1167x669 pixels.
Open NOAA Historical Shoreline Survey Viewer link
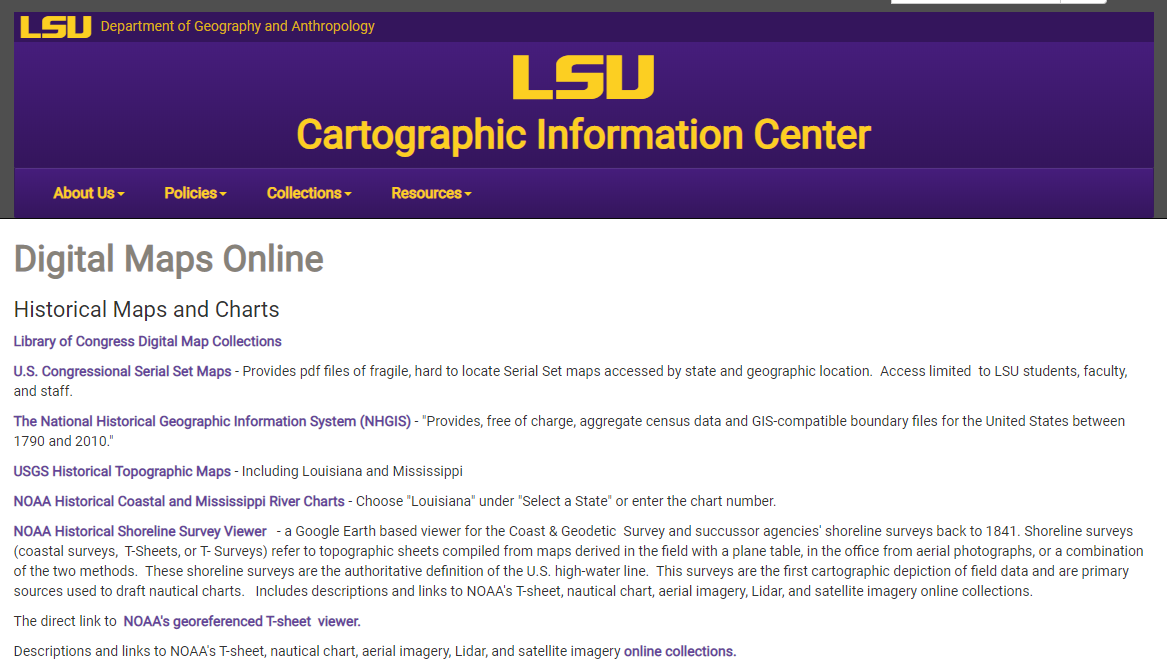click(140, 531)
